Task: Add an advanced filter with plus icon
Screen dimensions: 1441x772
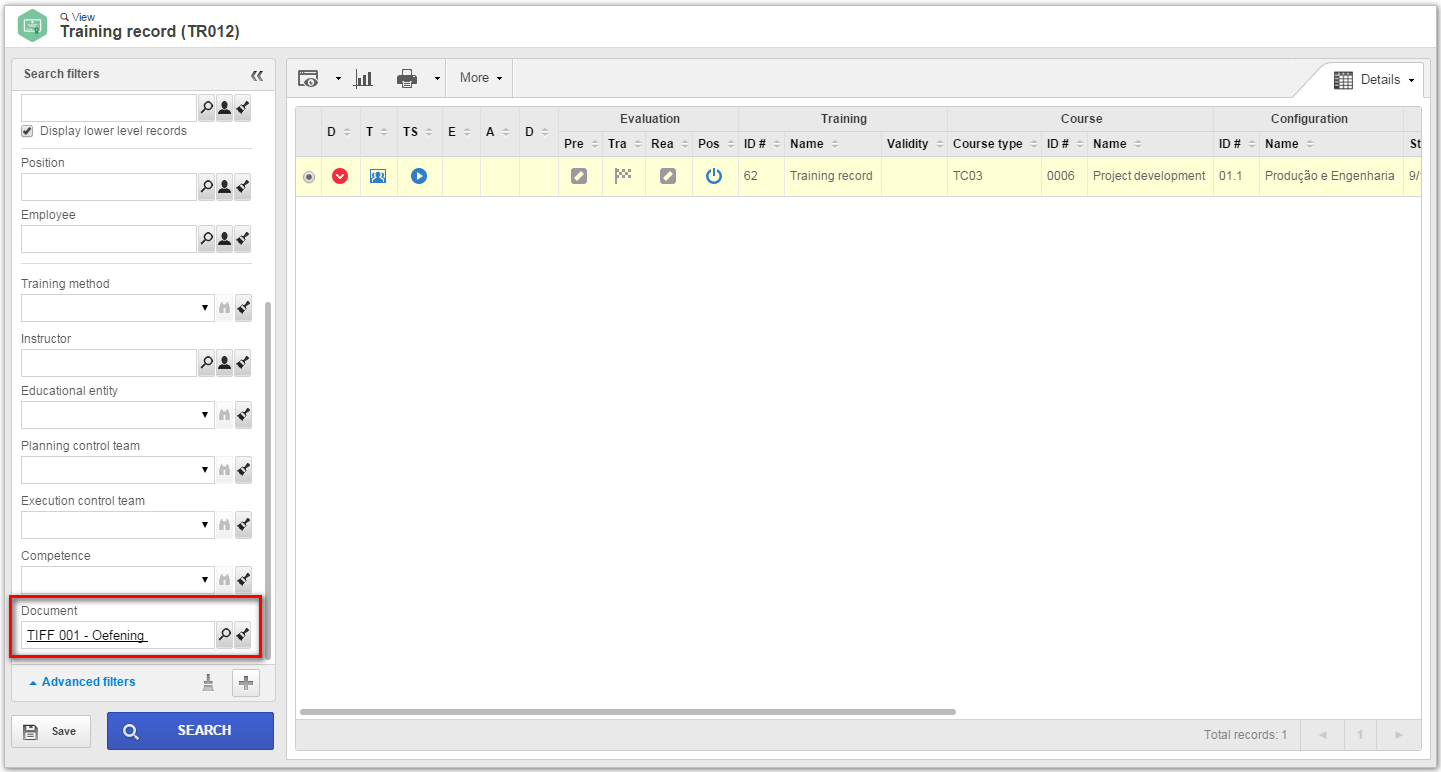Action: (246, 683)
